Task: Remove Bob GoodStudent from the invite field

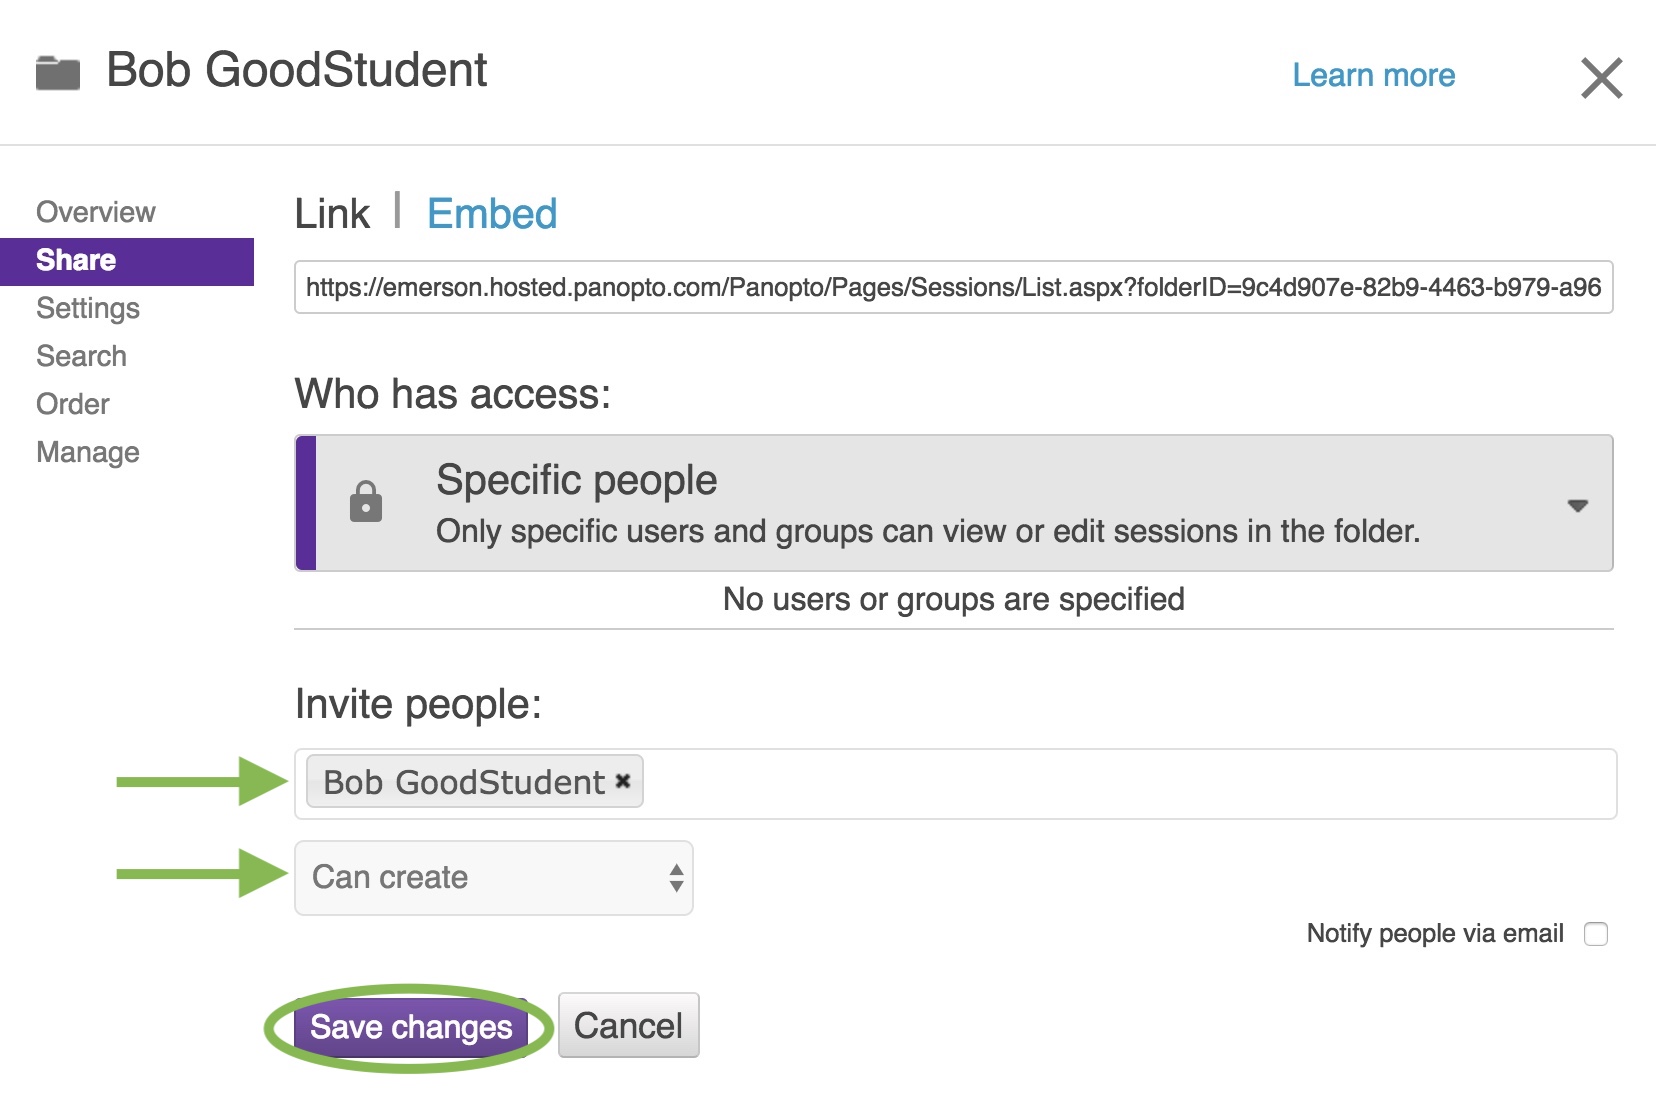Action: pyautogui.click(x=623, y=781)
